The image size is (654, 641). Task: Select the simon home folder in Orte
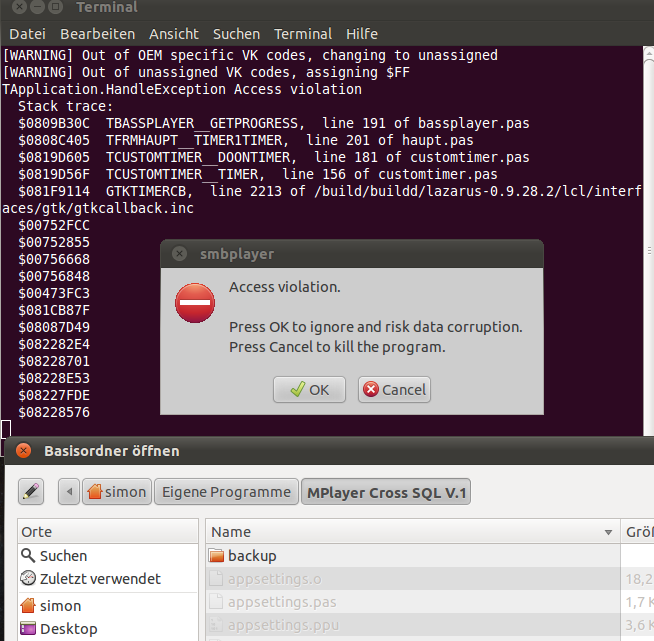pos(60,606)
